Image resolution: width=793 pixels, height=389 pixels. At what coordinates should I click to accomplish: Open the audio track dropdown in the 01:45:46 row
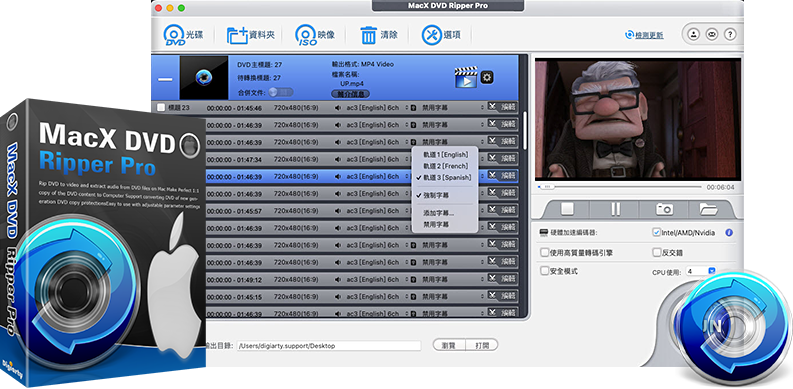coord(377,108)
